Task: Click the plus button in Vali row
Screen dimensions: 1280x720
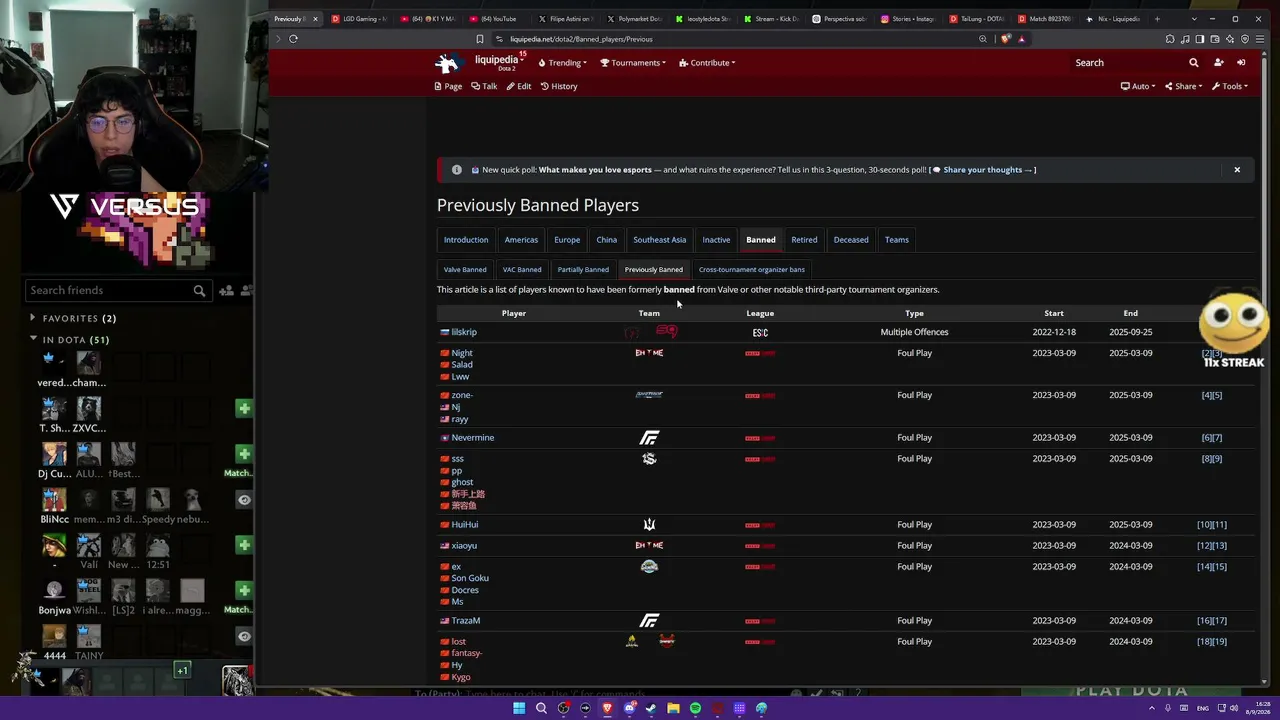Action: (x=244, y=545)
